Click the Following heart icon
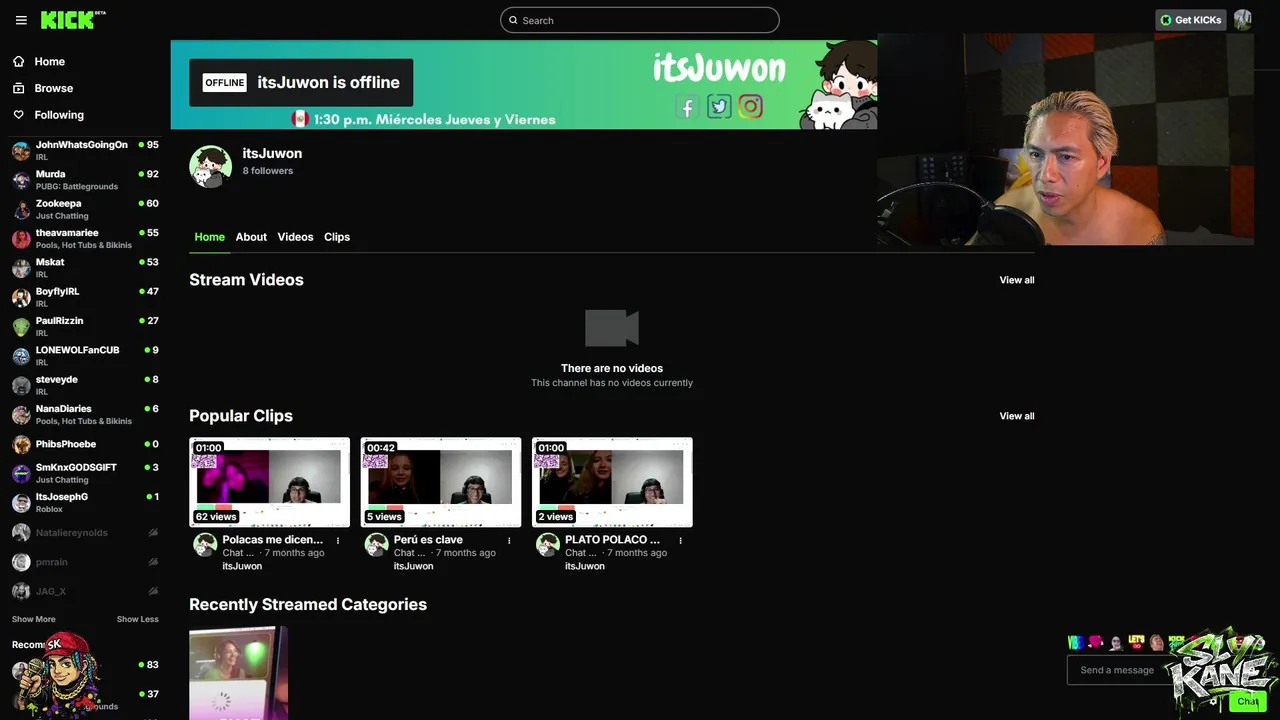Screen dimensions: 1280x720 pyautogui.click(x=19, y=115)
